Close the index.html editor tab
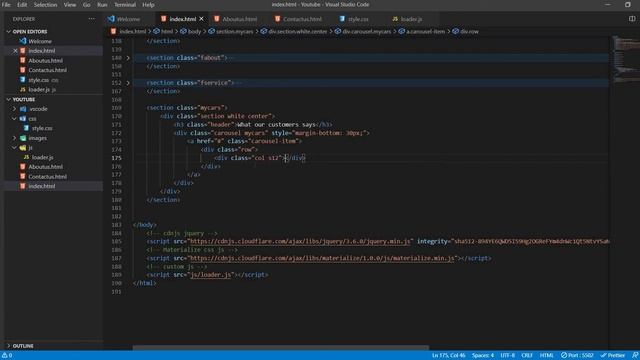This screenshot has height=360, width=640. click(201, 19)
